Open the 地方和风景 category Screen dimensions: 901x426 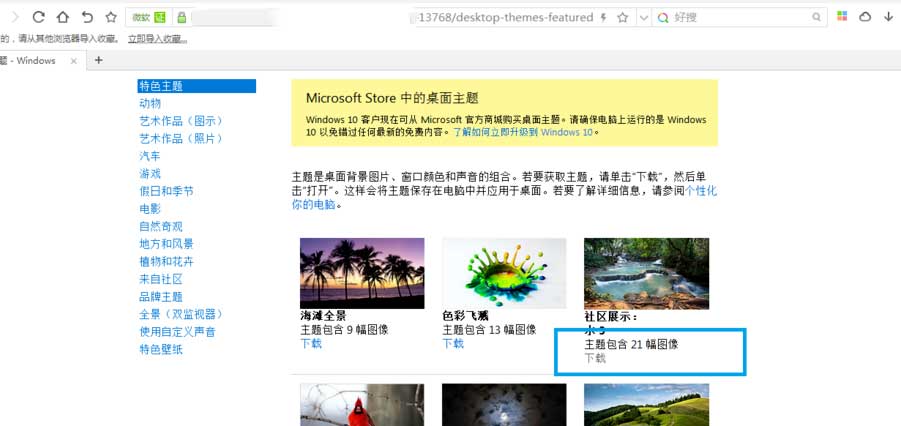pyautogui.click(x=166, y=244)
